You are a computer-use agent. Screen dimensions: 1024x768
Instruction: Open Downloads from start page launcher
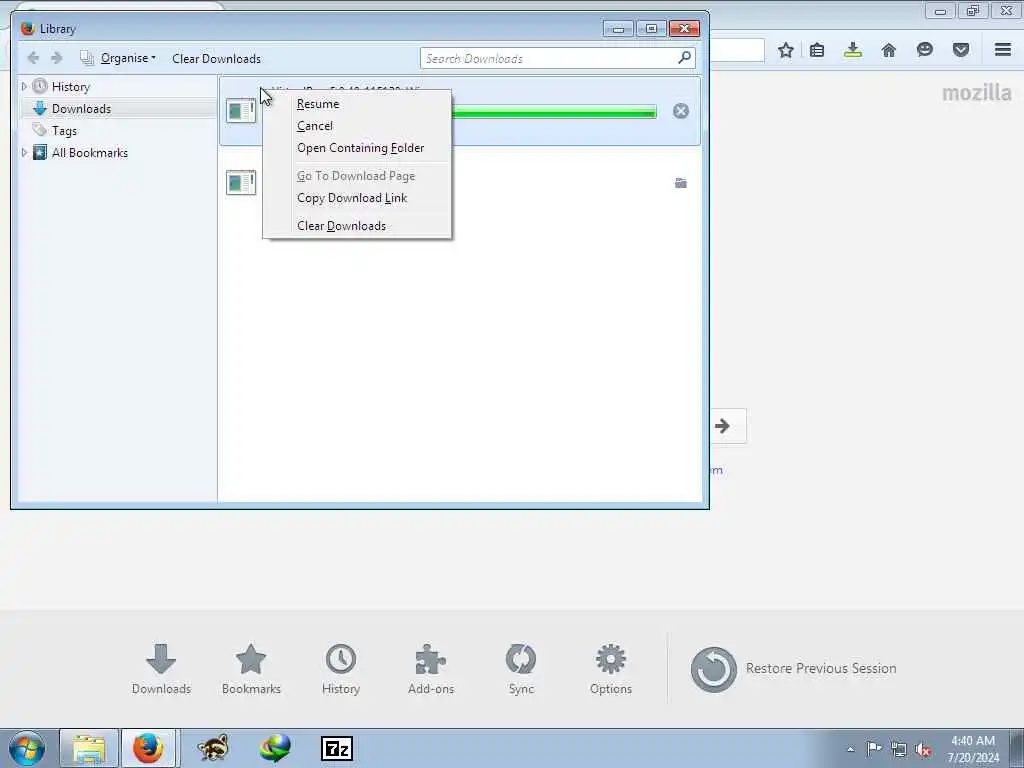coord(161,669)
